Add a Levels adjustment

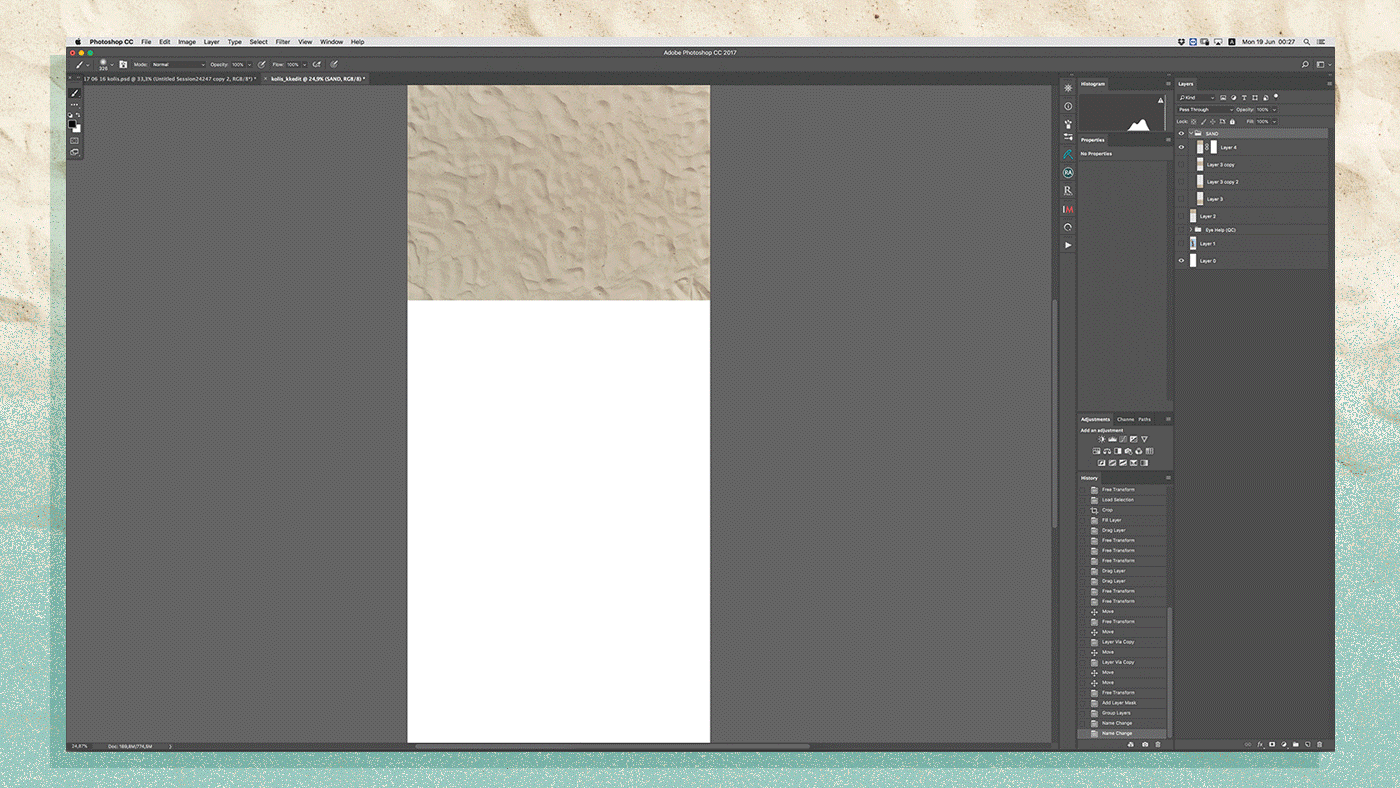1112,439
